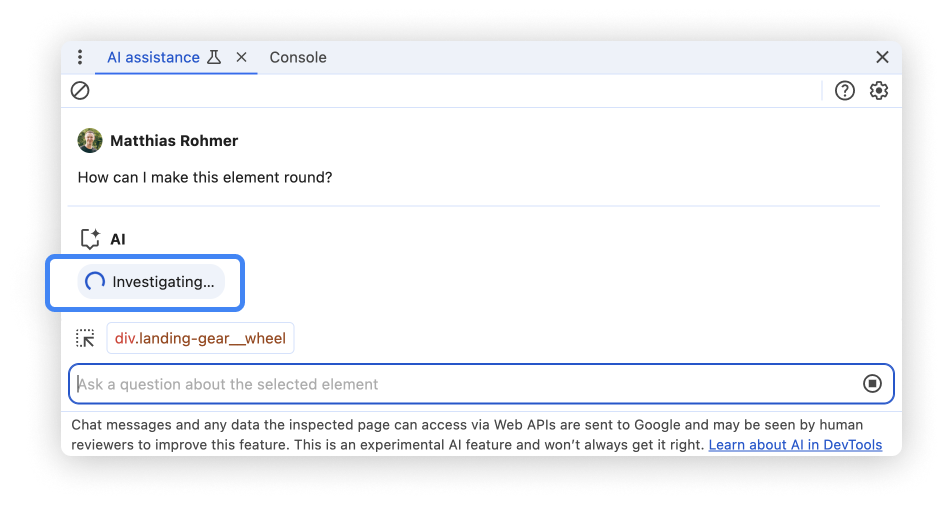Open AI assistance settings gear
Image resolution: width=947 pixels, height=505 pixels.
pyautogui.click(x=879, y=91)
